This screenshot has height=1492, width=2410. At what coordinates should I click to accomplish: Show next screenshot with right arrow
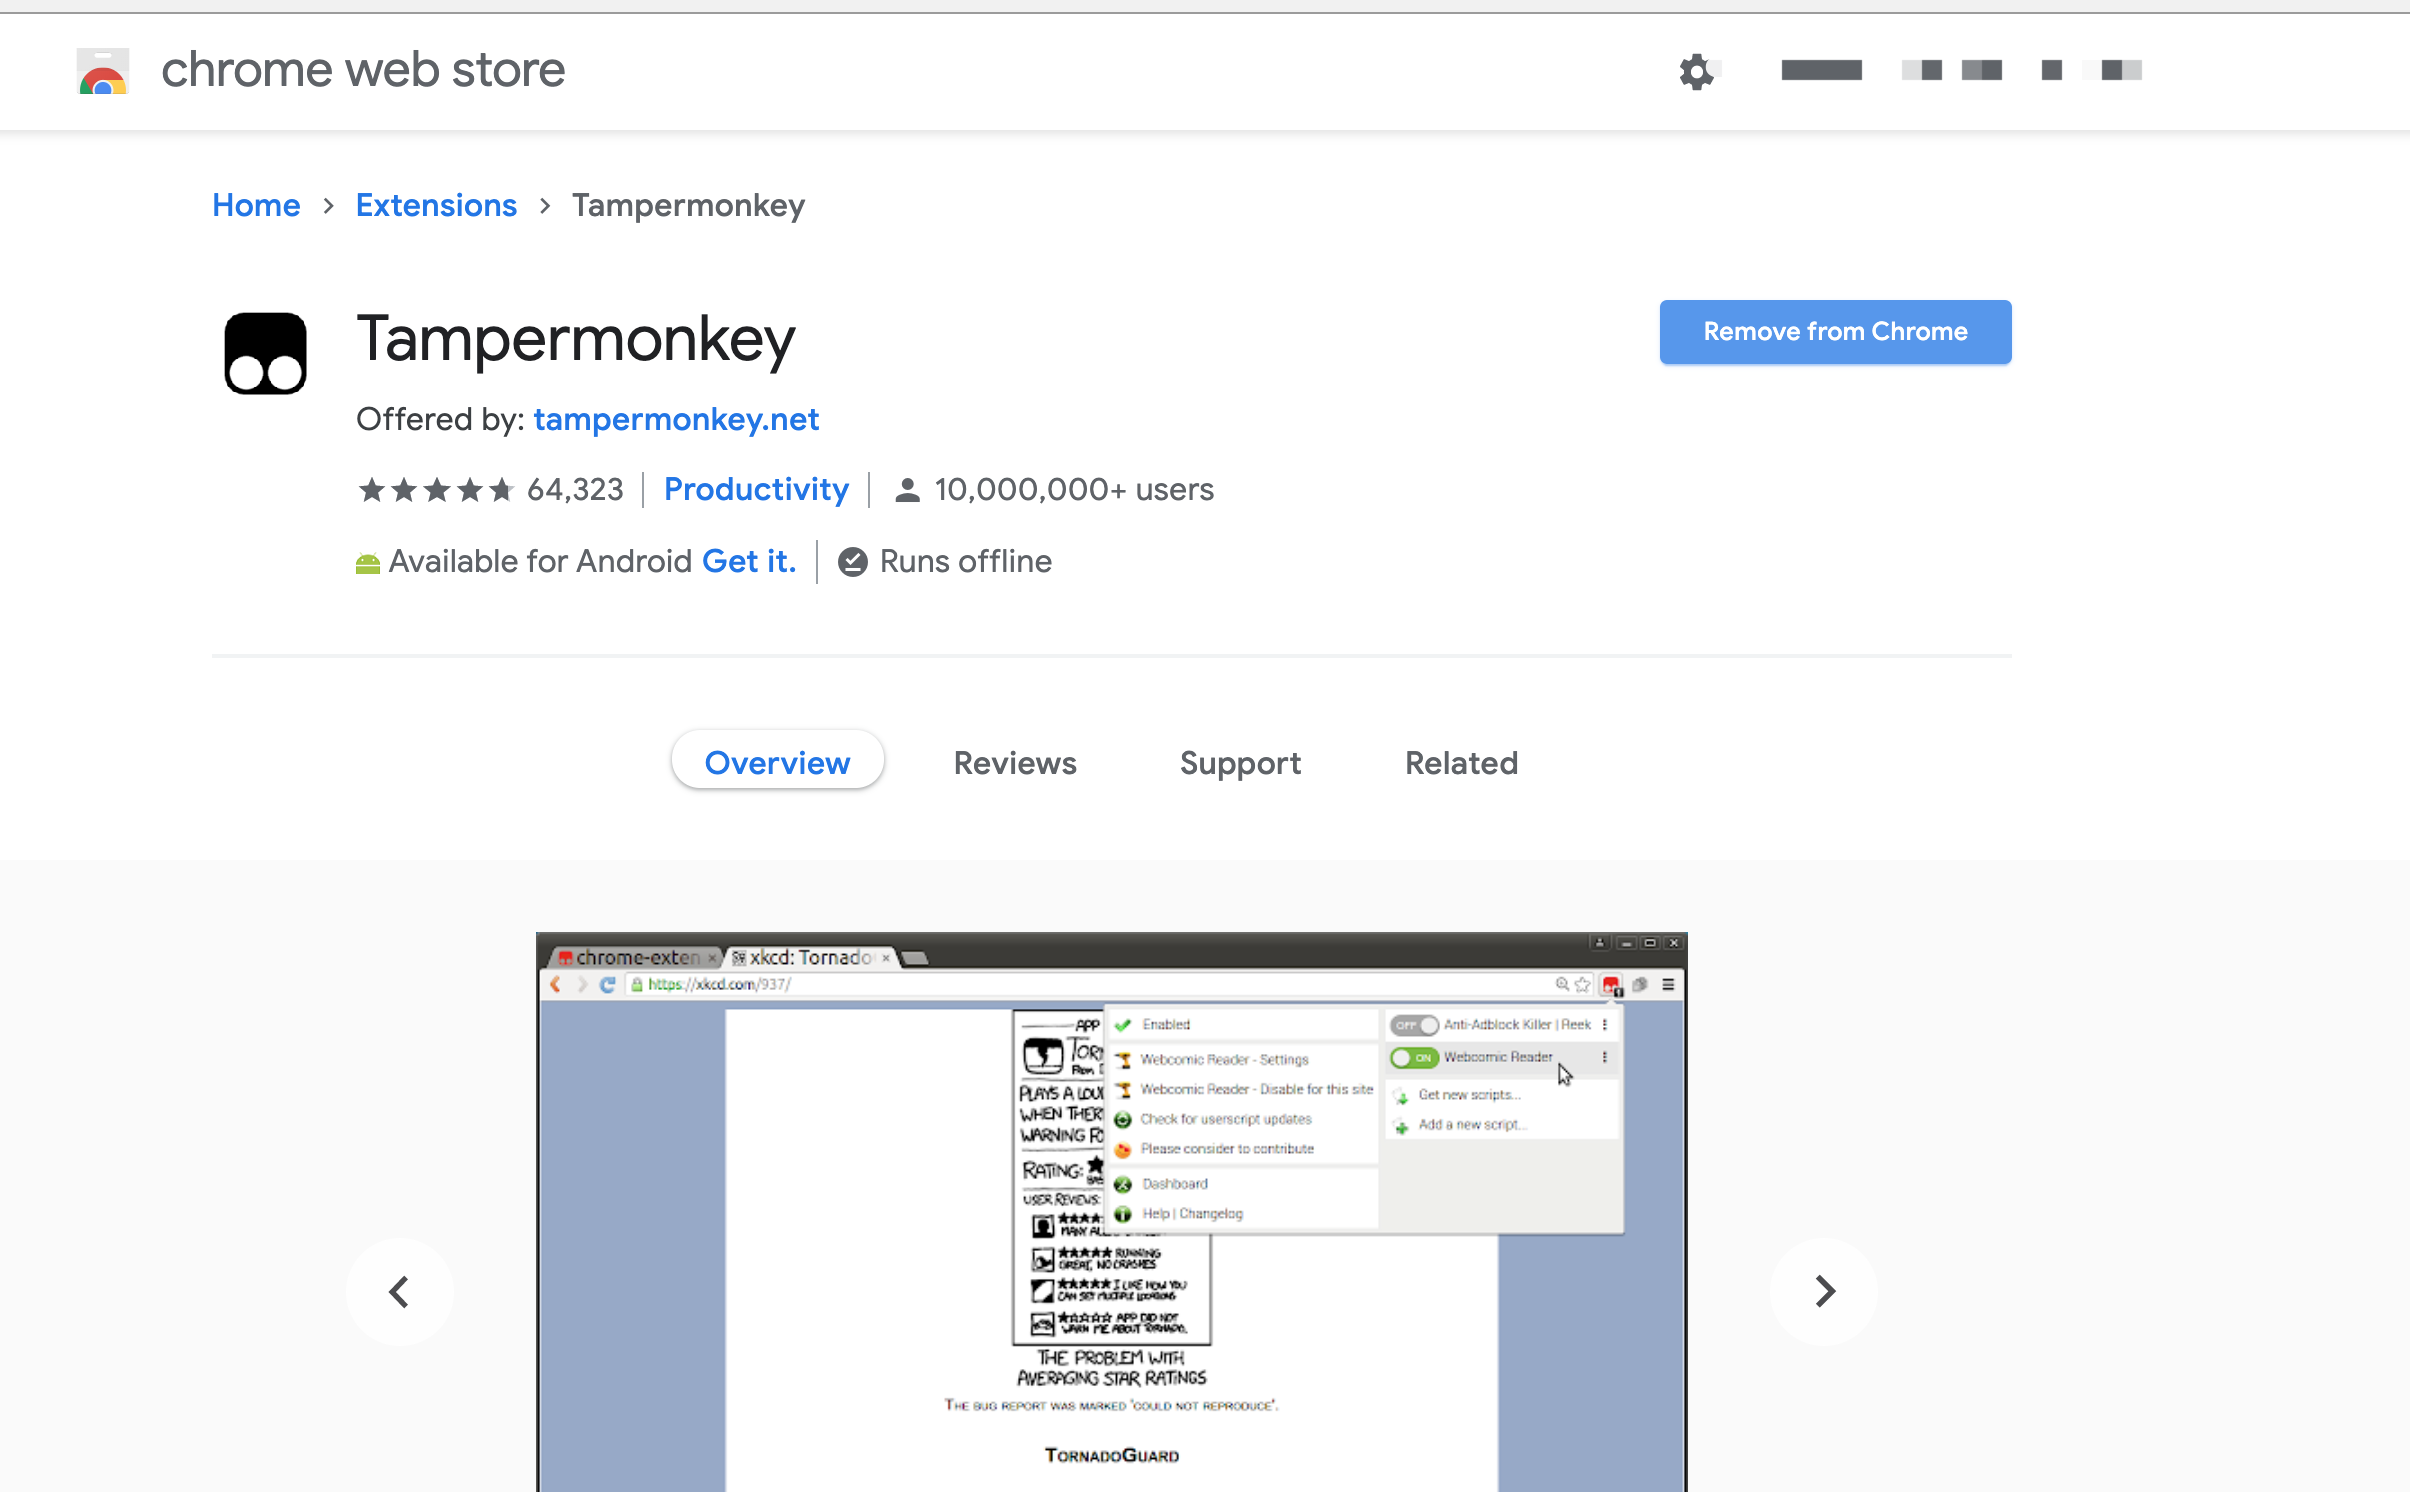(1824, 1291)
